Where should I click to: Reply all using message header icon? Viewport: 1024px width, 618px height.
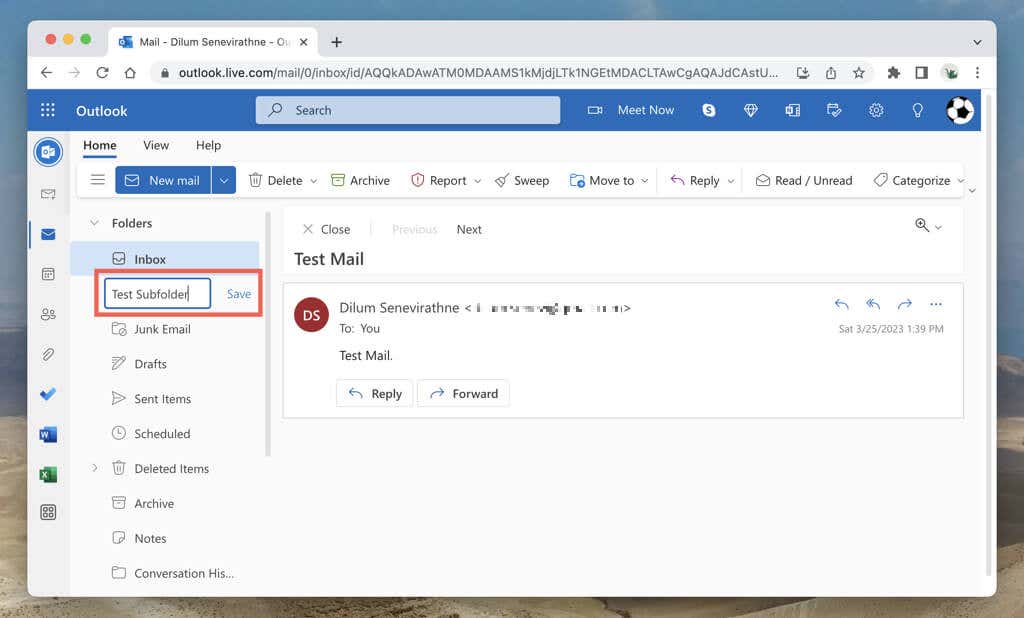872,304
